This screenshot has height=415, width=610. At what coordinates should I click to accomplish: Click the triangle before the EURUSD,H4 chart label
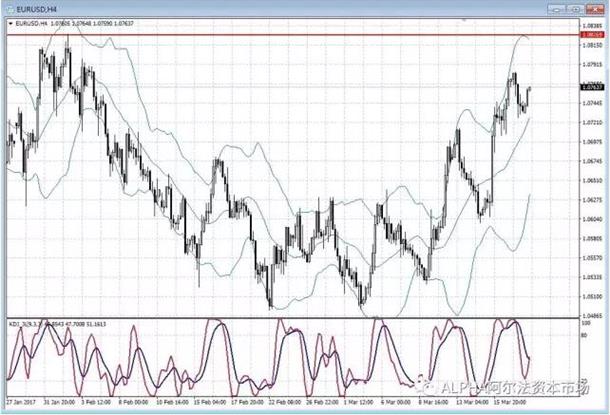point(11,24)
